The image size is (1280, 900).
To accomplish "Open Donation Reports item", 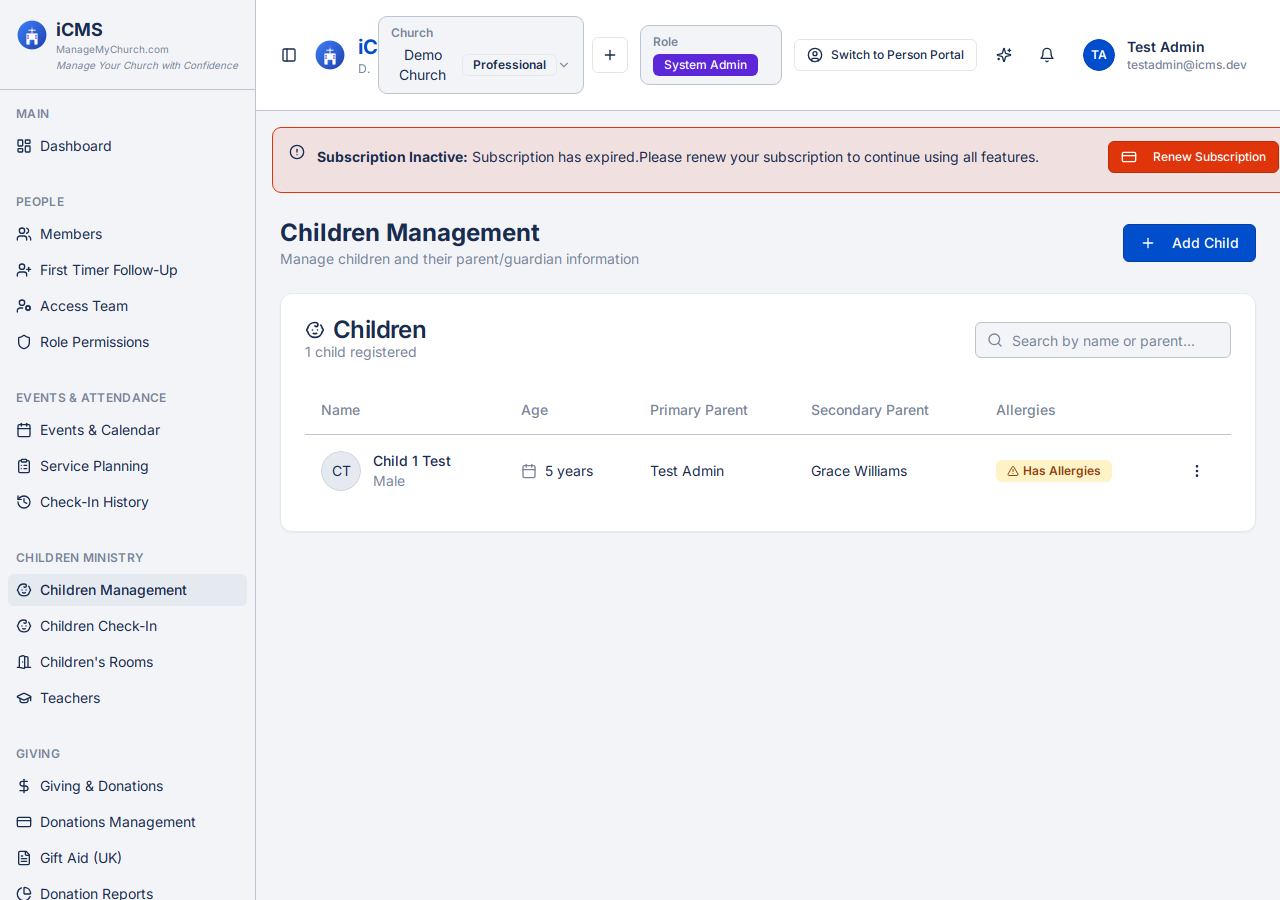I will point(127,892).
